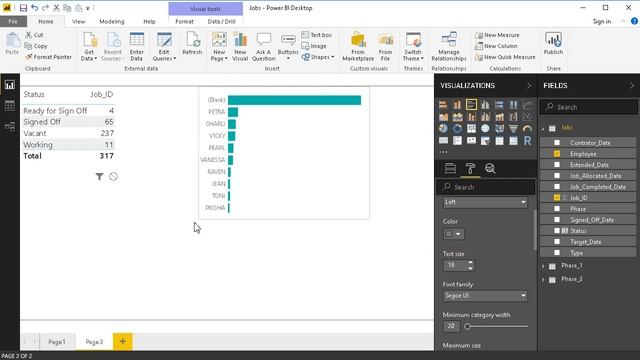640x360 pixels.
Task: Select the highlighted clustered bar chart visualization
Action: click(471, 105)
